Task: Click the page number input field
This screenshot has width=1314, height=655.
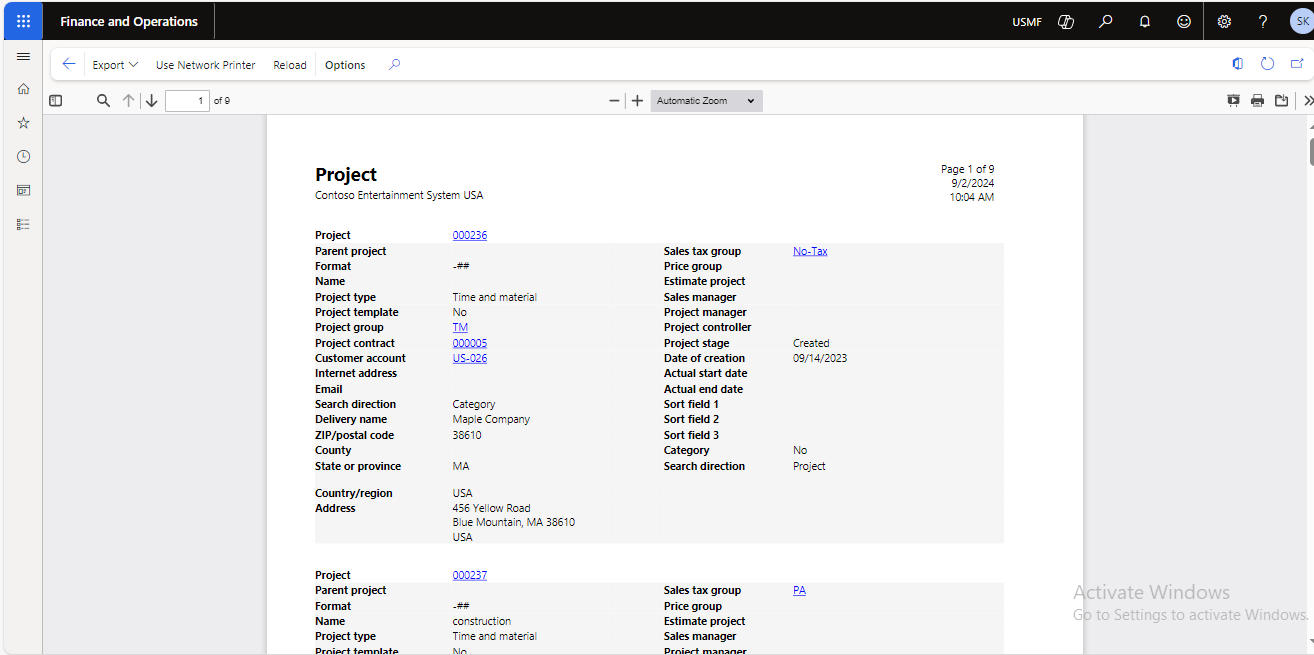Action: pos(187,101)
